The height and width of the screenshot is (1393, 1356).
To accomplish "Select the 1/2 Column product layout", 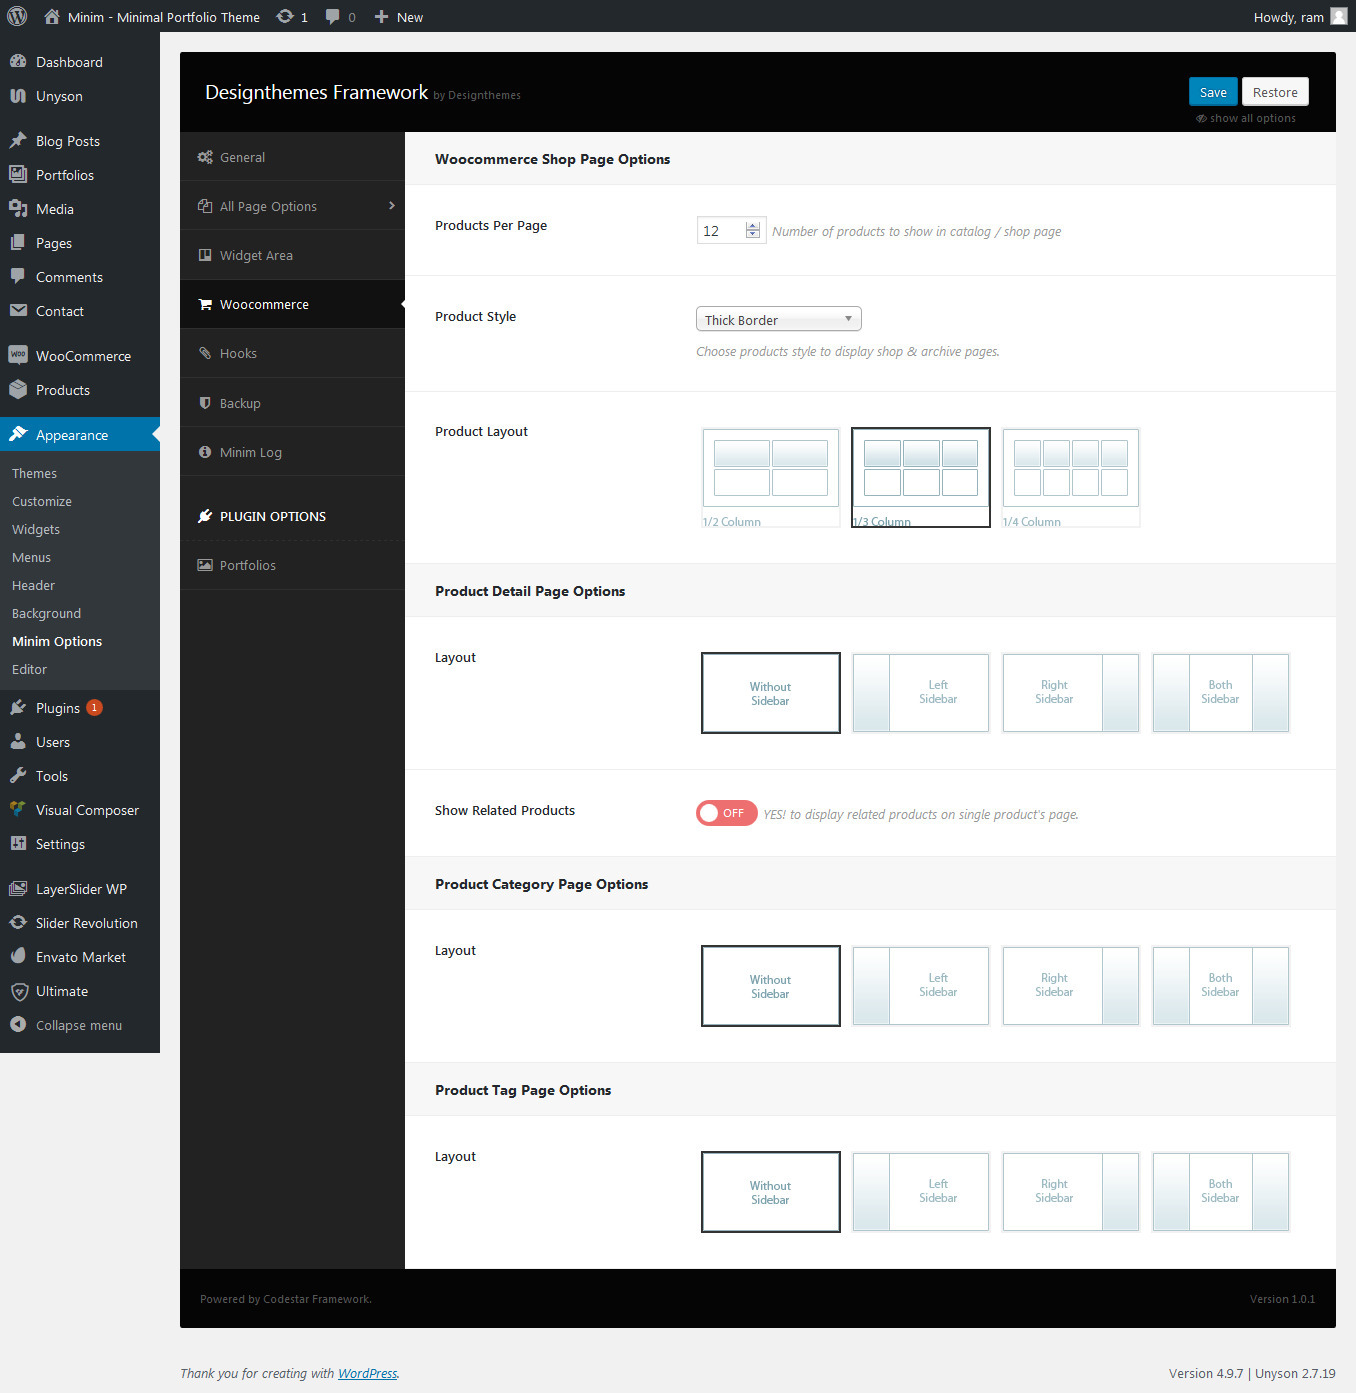I will 771,478.
